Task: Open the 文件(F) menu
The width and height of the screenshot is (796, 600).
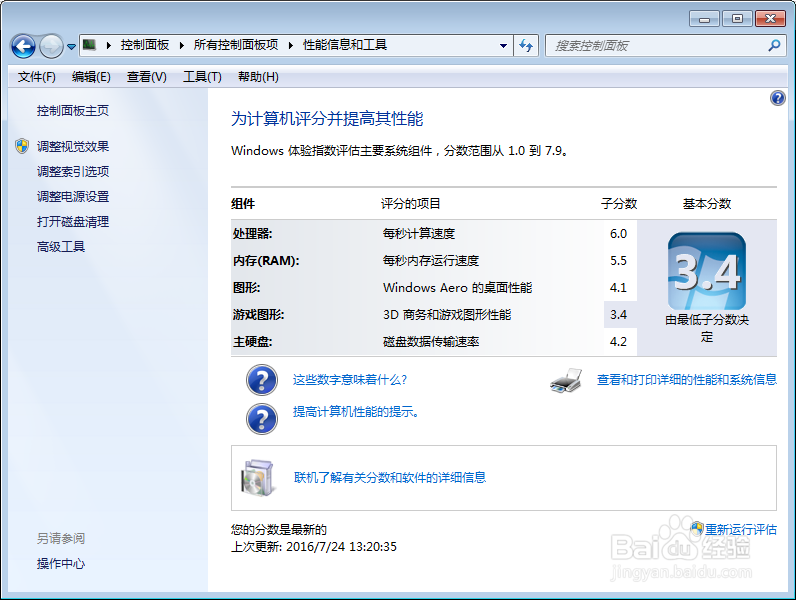Action: coord(37,77)
